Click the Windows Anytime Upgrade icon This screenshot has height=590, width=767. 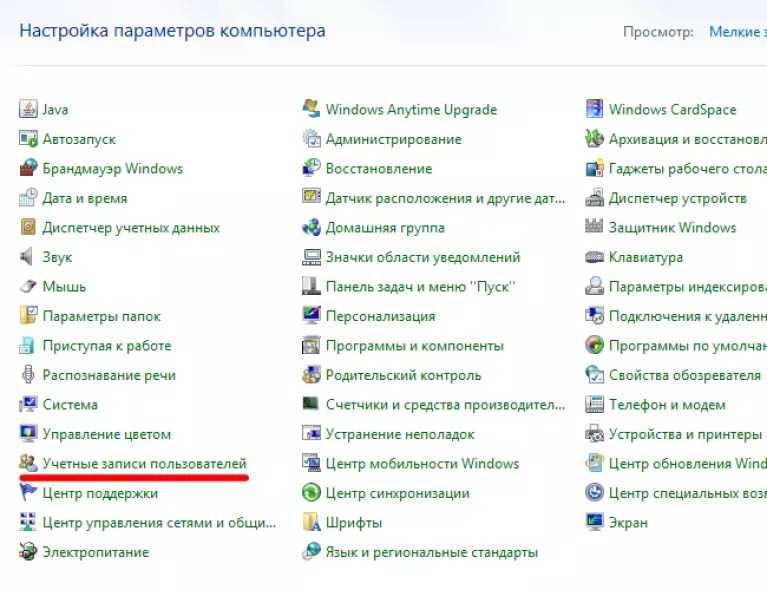tap(311, 109)
